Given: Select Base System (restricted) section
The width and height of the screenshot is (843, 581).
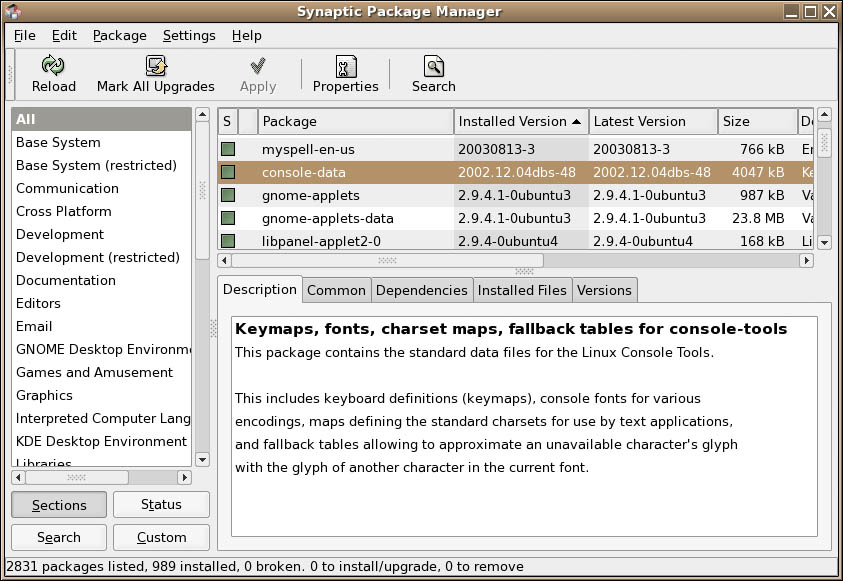Looking at the screenshot, I should point(102,166).
